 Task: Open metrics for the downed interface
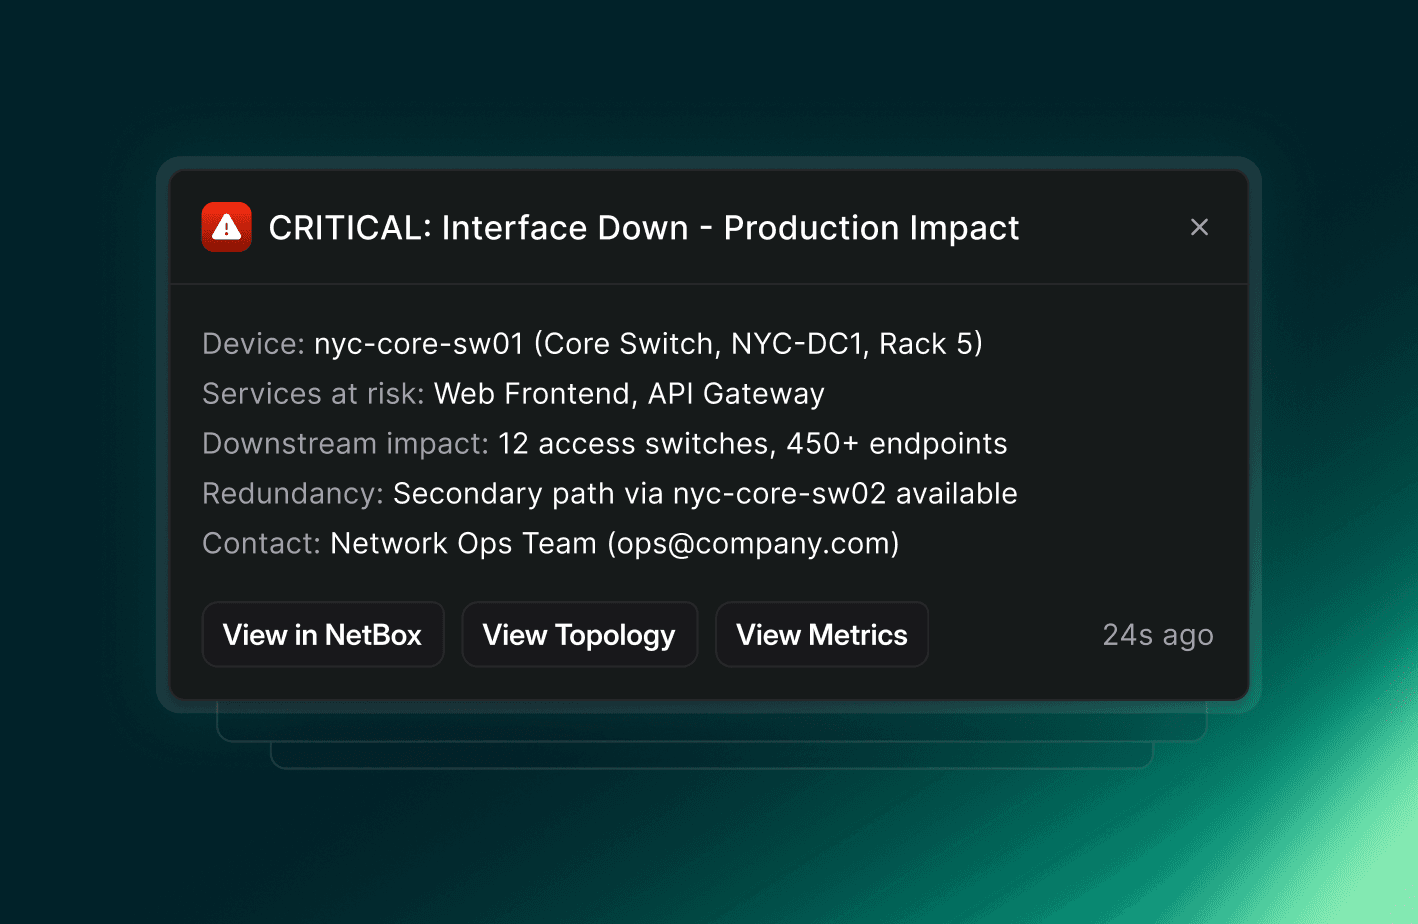point(821,634)
